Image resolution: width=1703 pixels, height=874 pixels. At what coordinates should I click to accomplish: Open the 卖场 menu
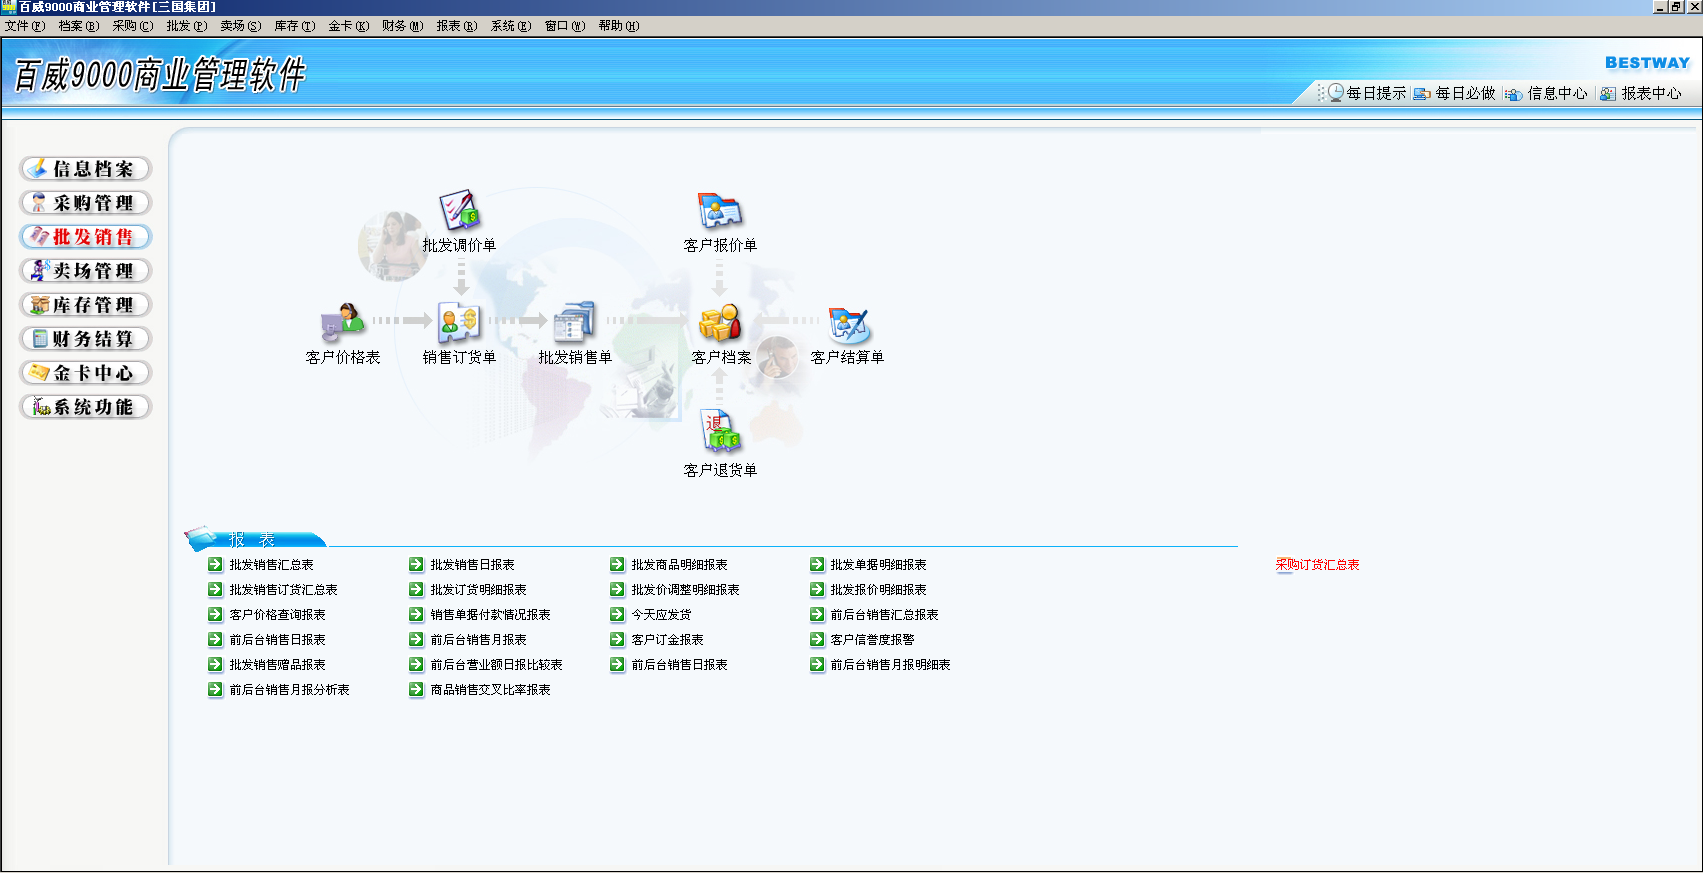(241, 26)
